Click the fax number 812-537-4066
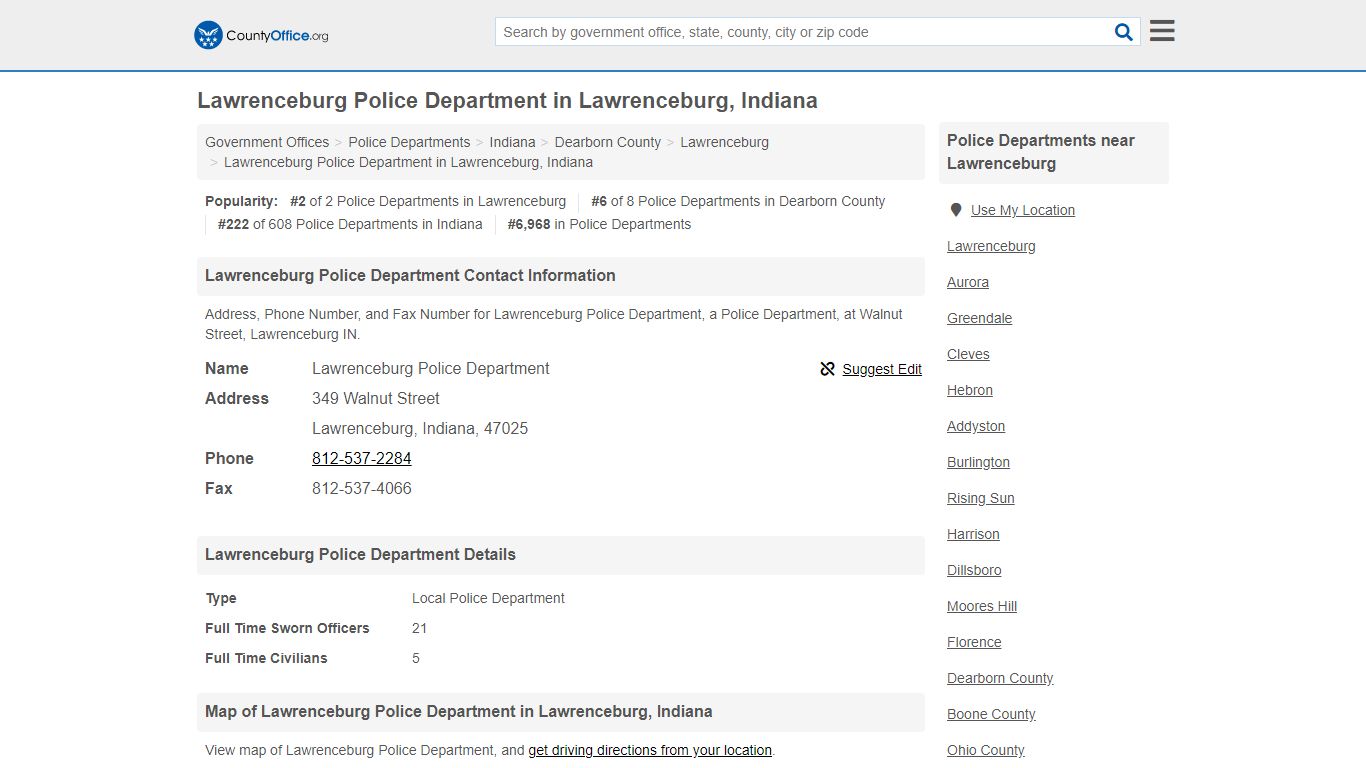This screenshot has height=768, width=1366. [362, 488]
